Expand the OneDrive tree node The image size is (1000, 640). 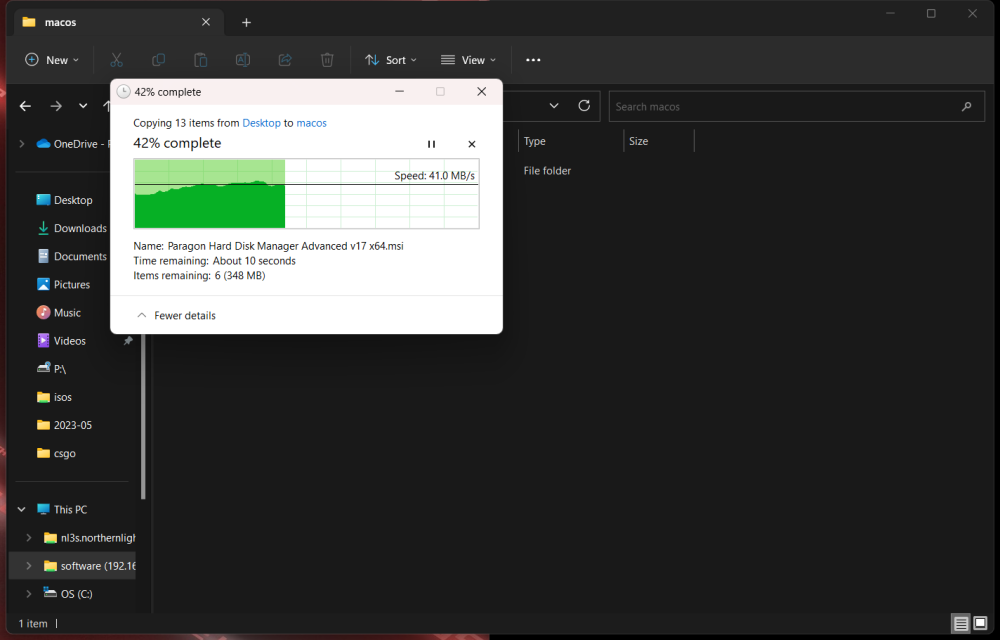coord(22,144)
